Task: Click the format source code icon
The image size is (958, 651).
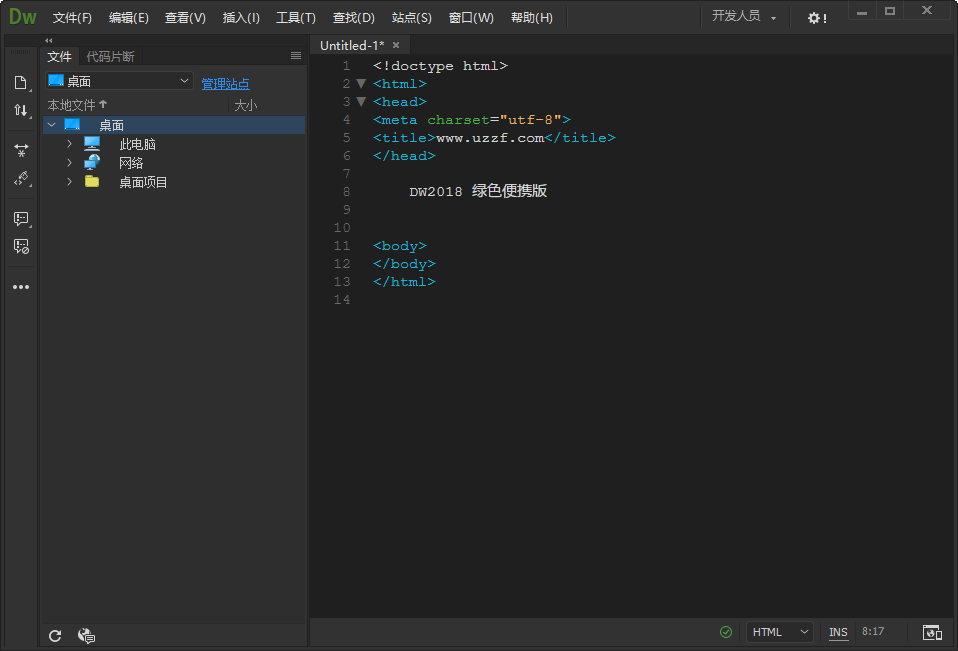Action: pyautogui.click(x=21, y=178)
